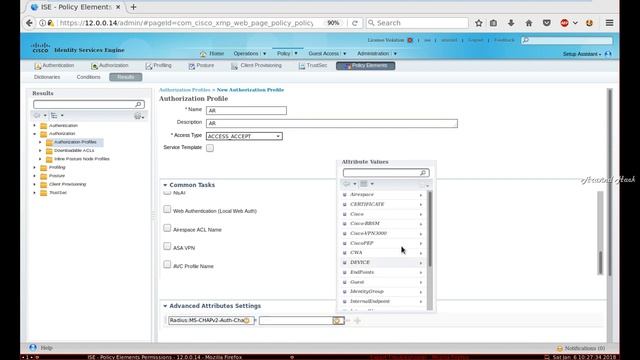Select Policy Elements tab
640x360 pixels.
tap(365, 66)
